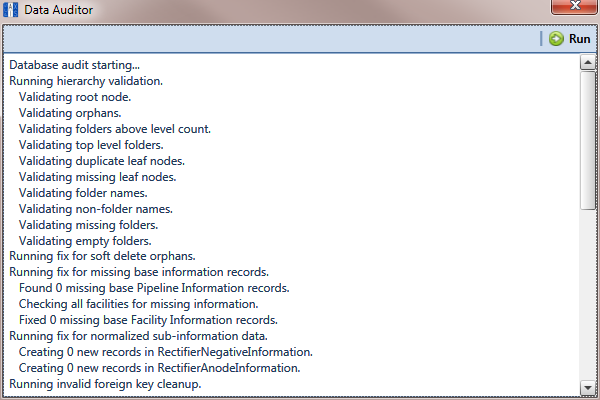Click the scrollbar up arrow
This screenshot has height=400, width=600.
coord(588,62)
